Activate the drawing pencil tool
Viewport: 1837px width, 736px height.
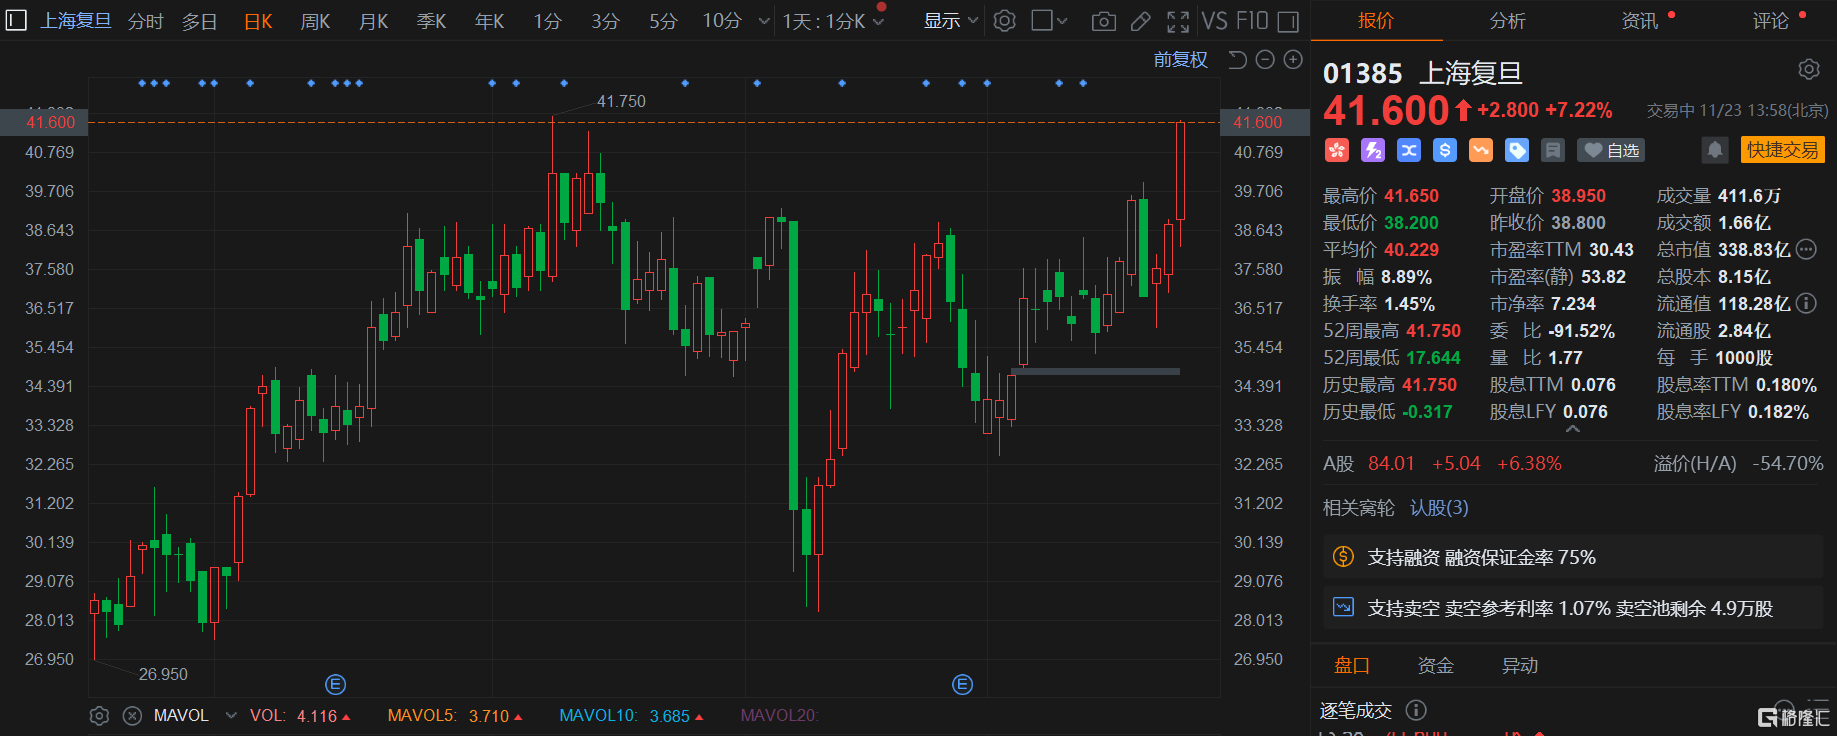(x=1141, y=21)
